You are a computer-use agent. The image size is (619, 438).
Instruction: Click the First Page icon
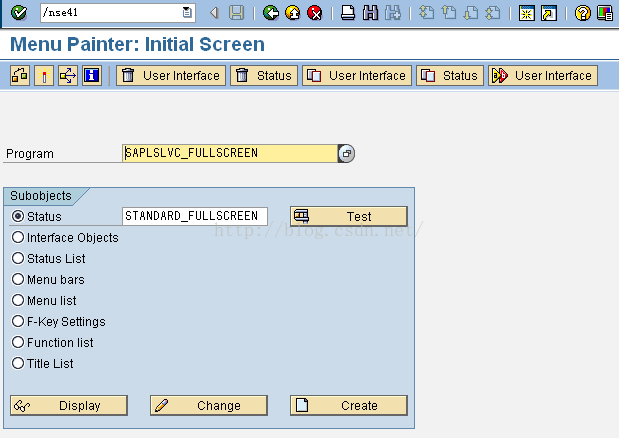point(426,13)
